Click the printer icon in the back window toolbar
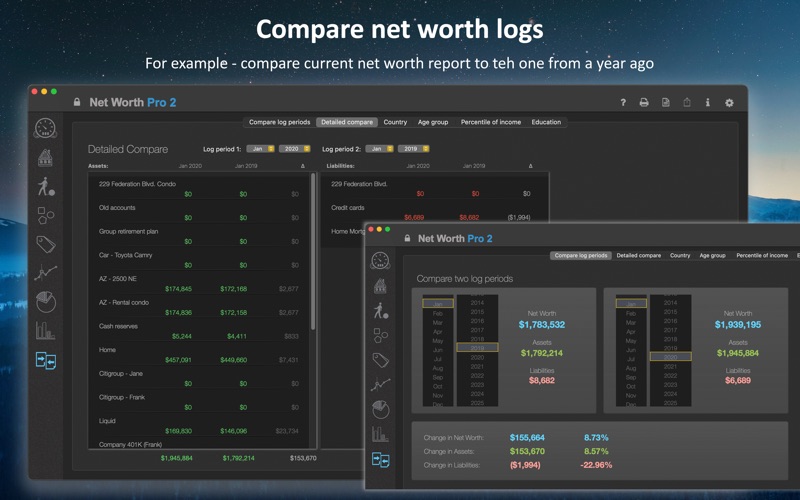Viewport: 800px width, 500px height. click(644, 103)
